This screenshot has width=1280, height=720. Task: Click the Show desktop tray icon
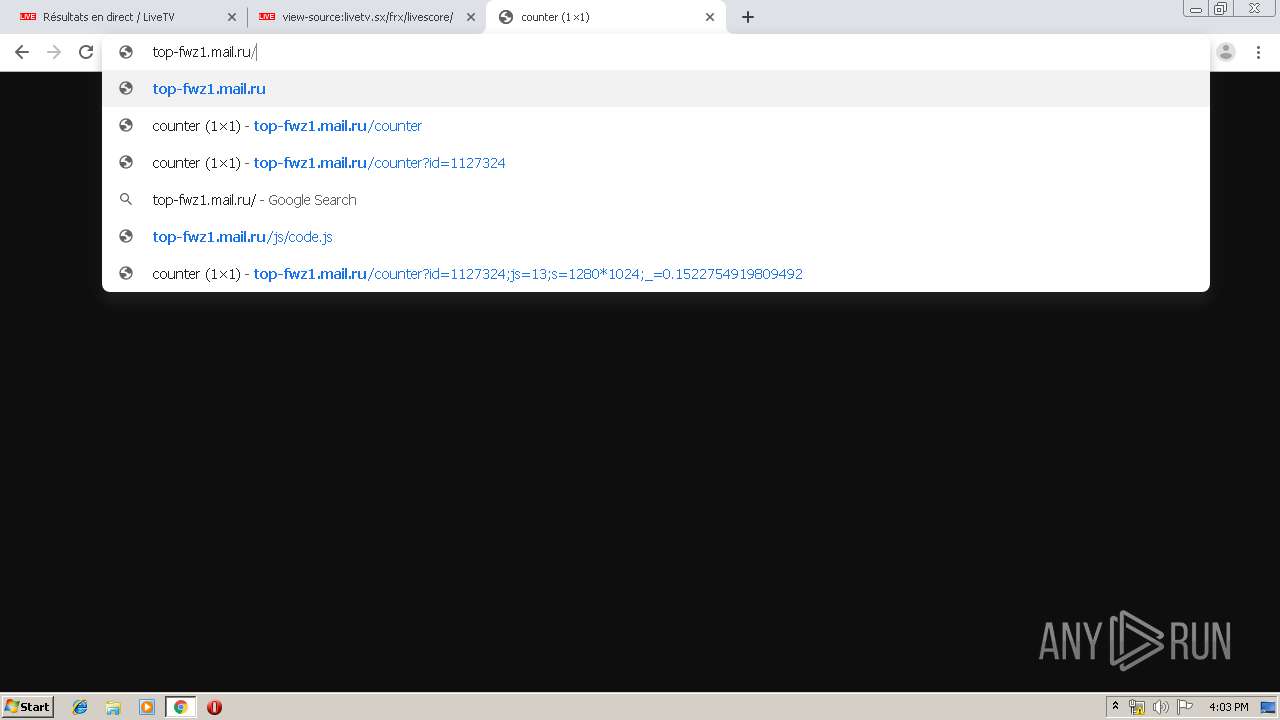click(x=1268, y=707)
